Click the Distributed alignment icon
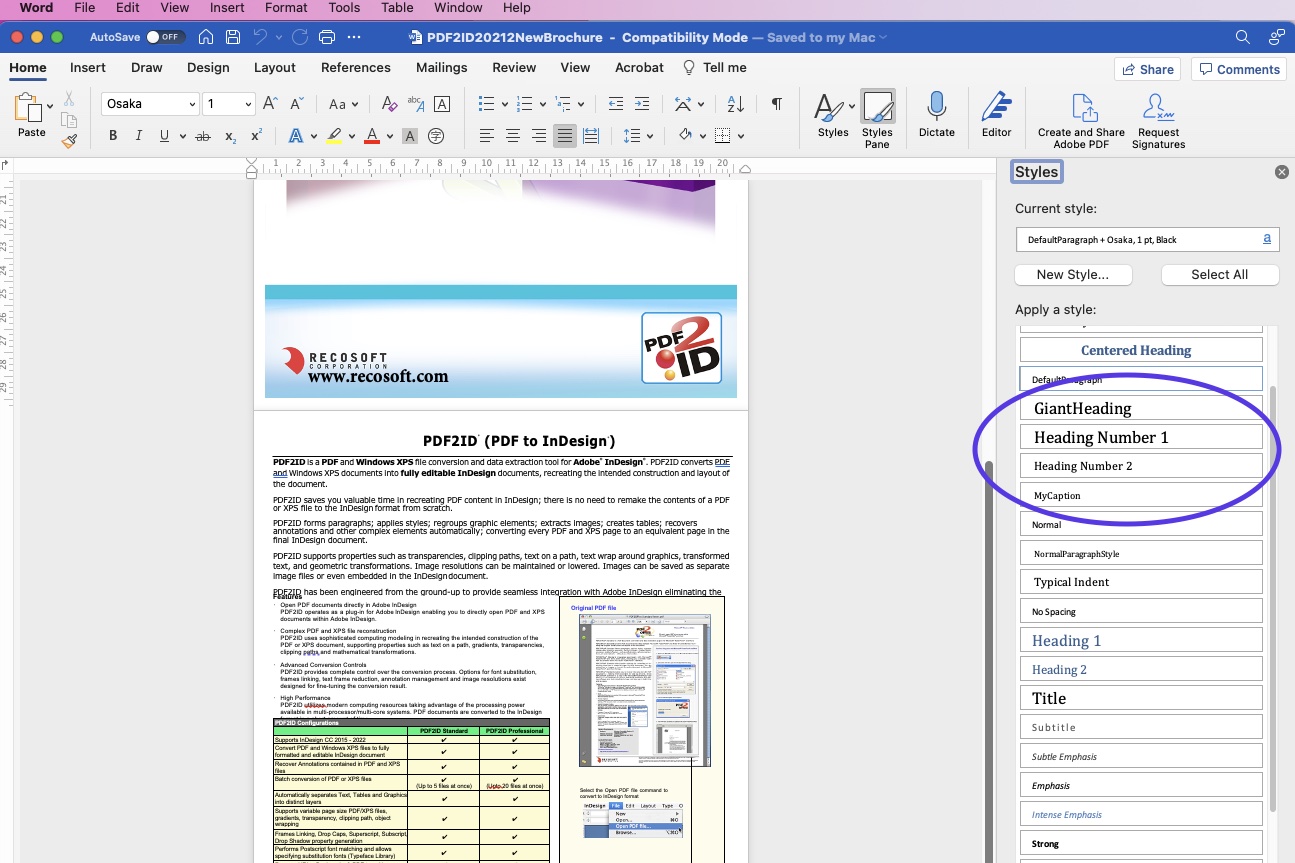The image size is (1295, 863). click(x=591, y=136)
